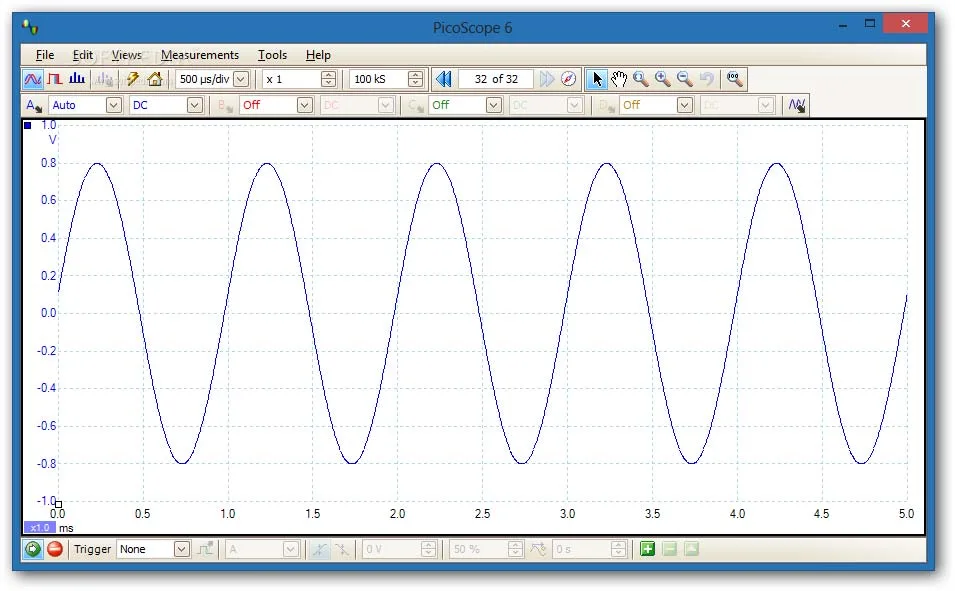Click the 32 of 32 buffer number field

(x=496, y=79)
